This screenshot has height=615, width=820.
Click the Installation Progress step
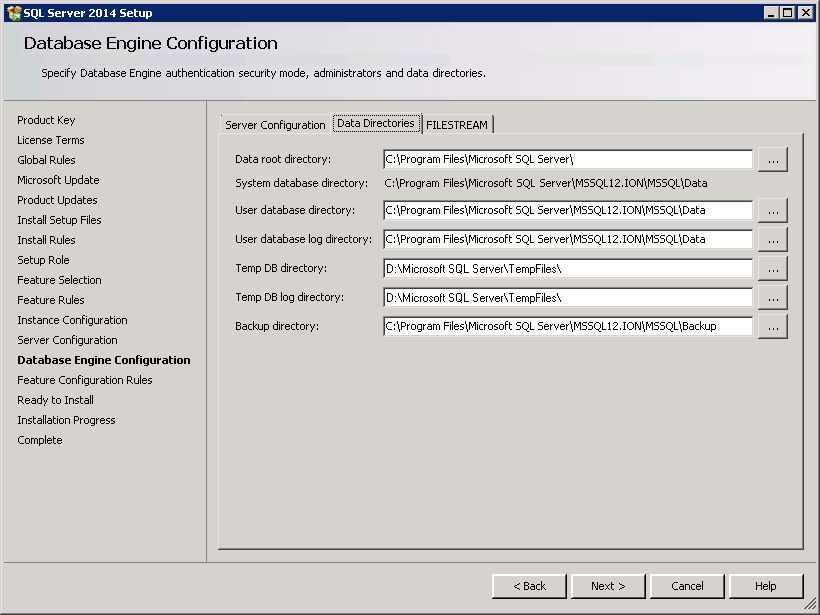66,420
